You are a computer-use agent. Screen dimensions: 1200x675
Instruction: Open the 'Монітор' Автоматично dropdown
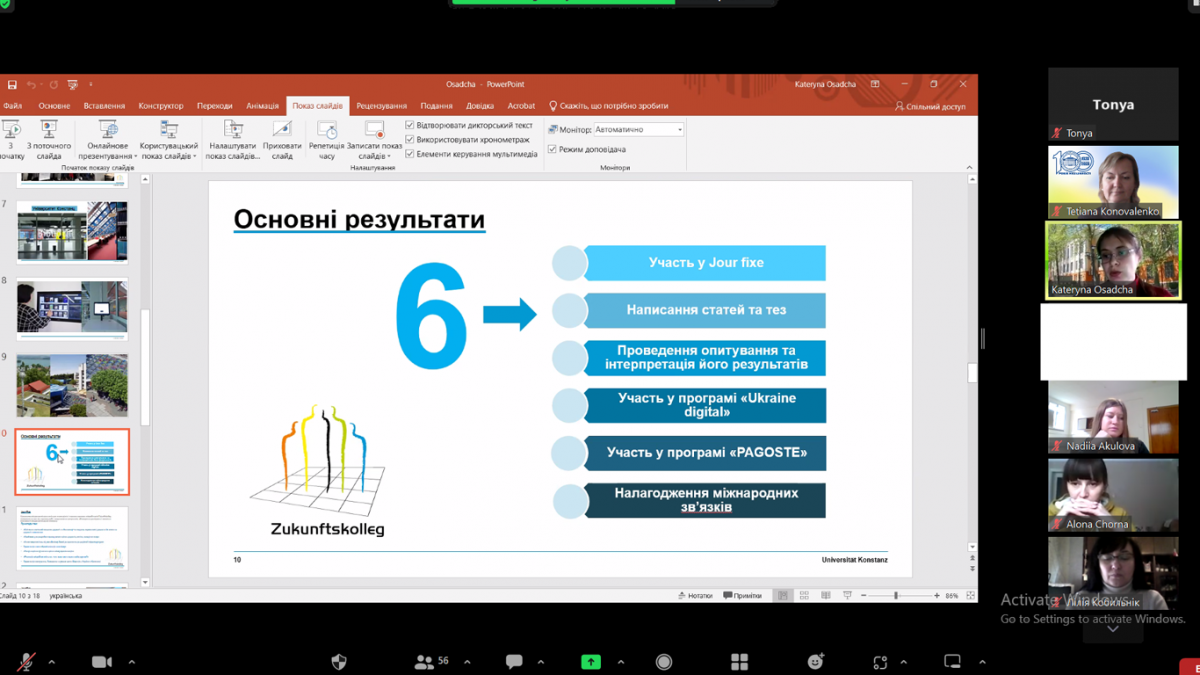point(638,130)
